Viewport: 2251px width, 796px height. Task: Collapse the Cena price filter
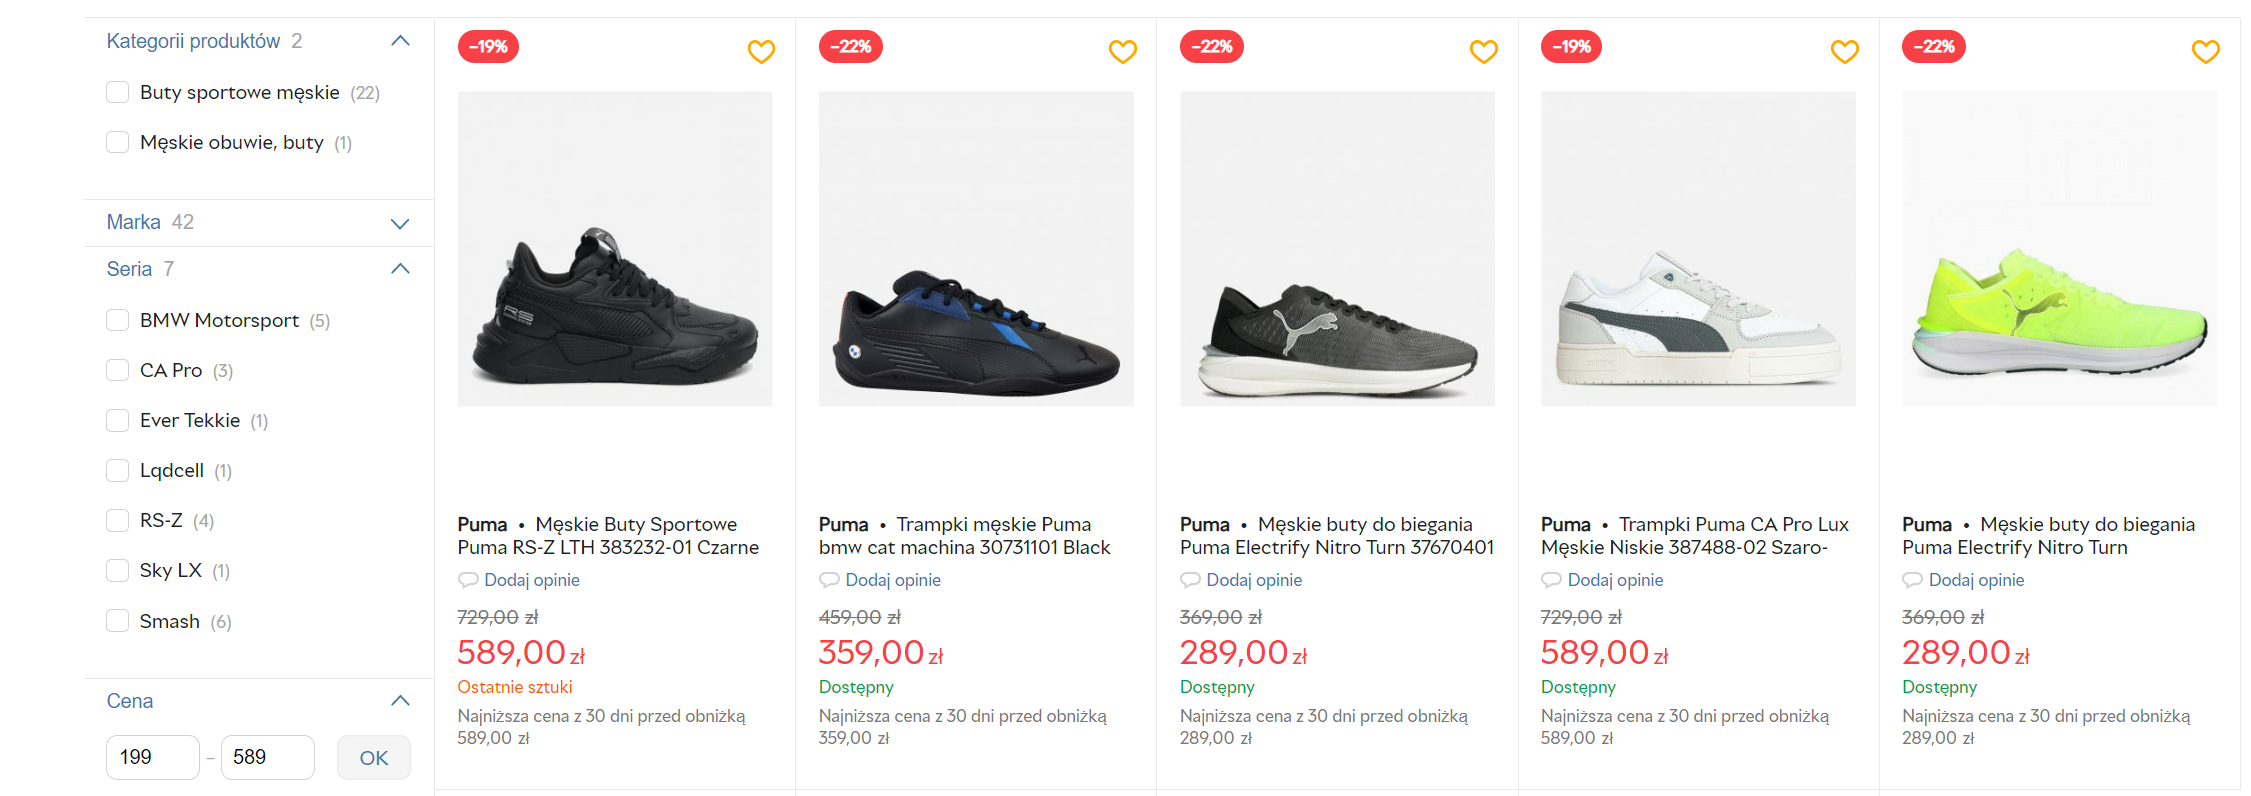(x=400, y=701)
